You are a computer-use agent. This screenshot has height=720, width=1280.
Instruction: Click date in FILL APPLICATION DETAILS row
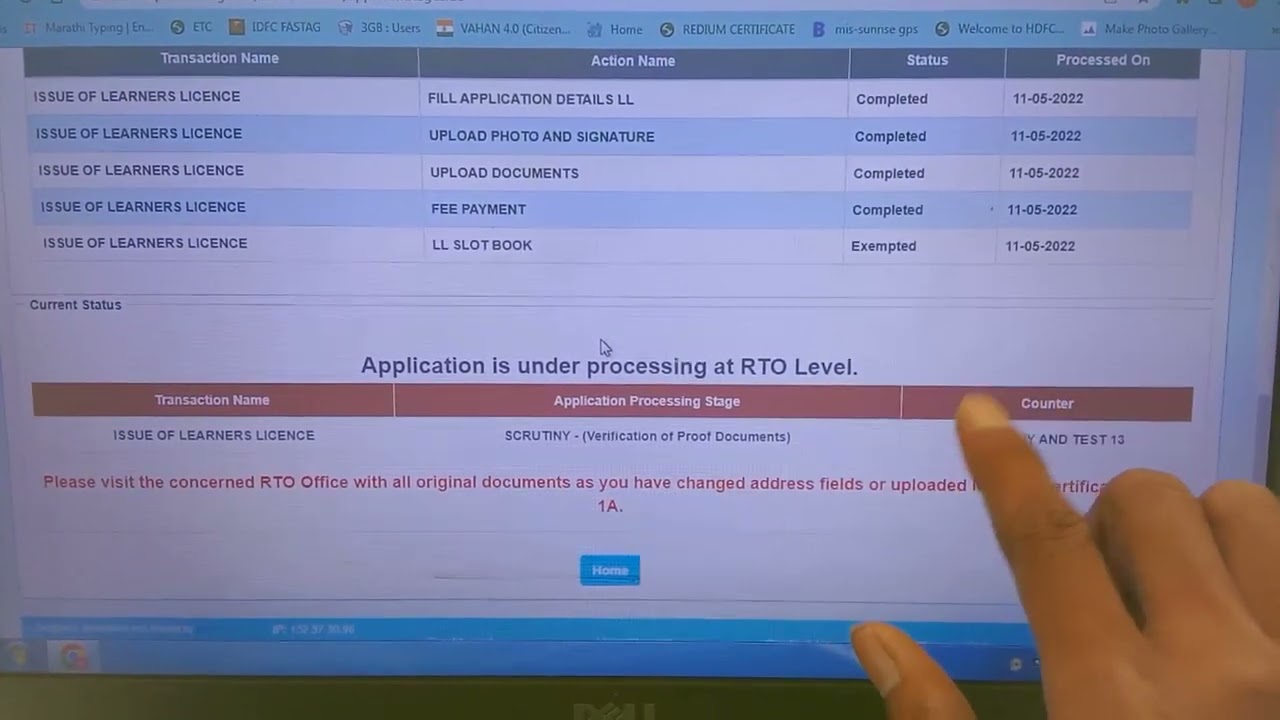1048,99
